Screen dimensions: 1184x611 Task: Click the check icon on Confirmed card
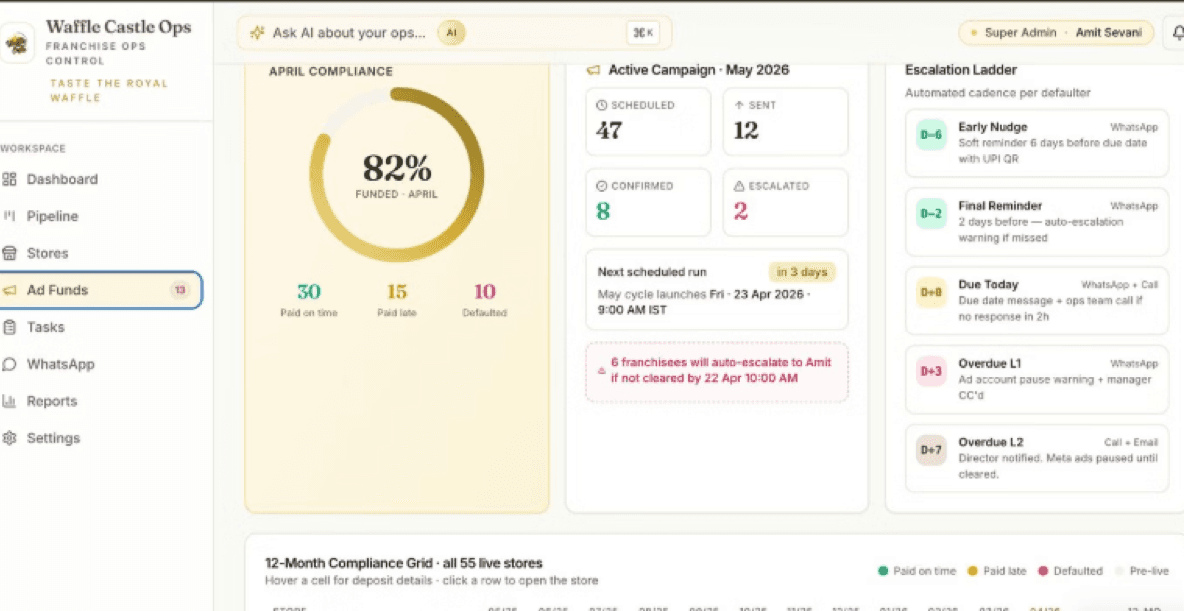[601, 186]
